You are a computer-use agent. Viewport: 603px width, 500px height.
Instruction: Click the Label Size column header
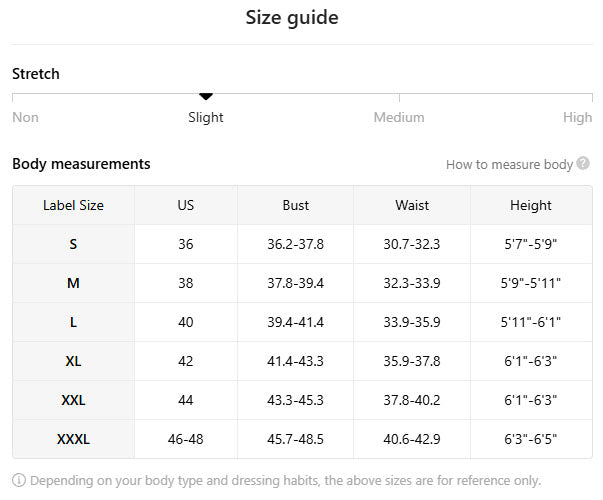[73, 205]
